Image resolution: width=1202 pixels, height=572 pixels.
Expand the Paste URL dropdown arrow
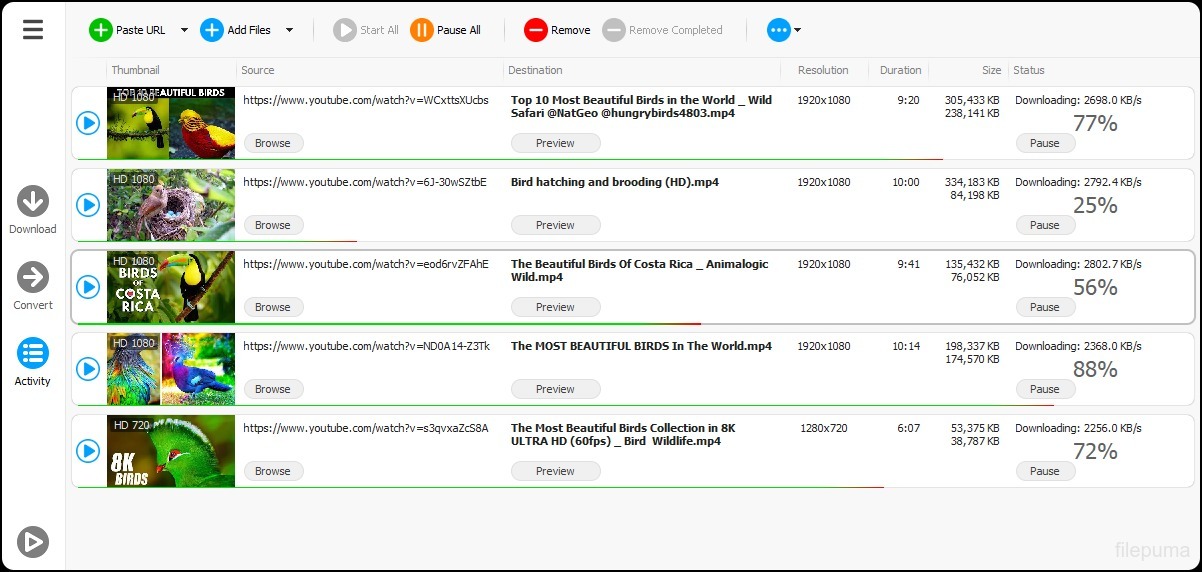coord(184,30)
